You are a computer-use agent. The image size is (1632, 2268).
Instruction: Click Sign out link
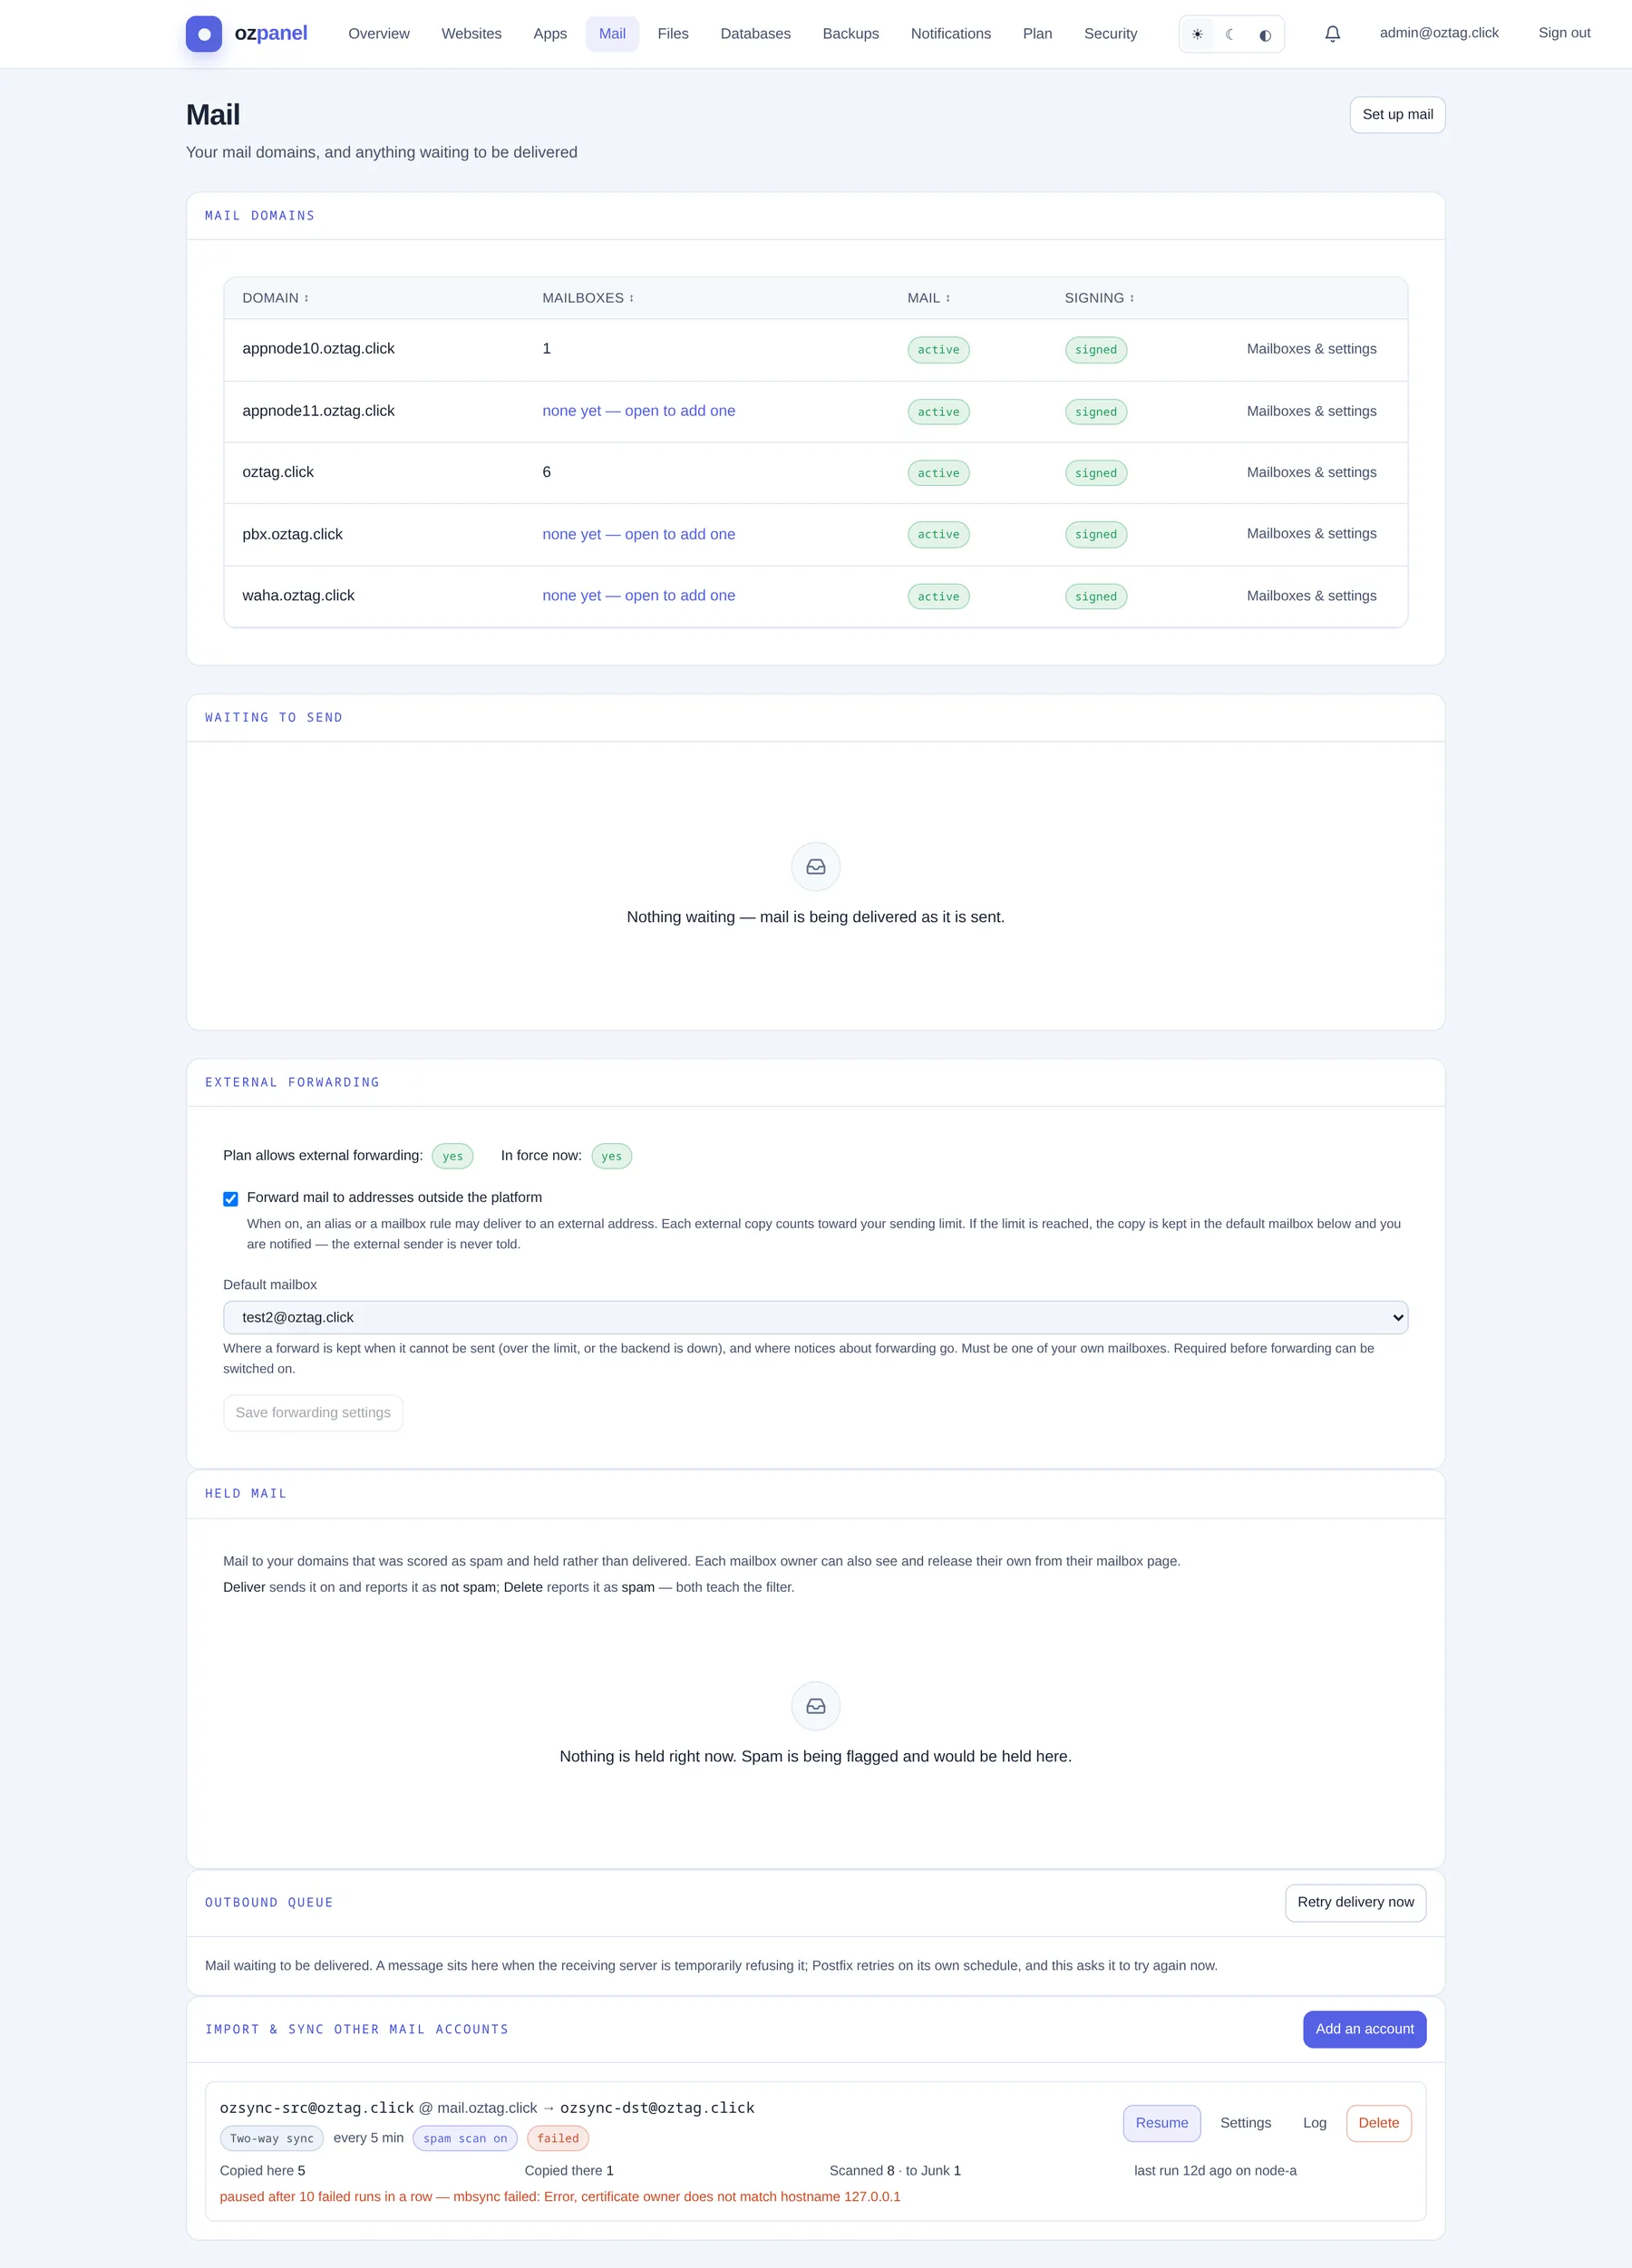click(1564, 33)
